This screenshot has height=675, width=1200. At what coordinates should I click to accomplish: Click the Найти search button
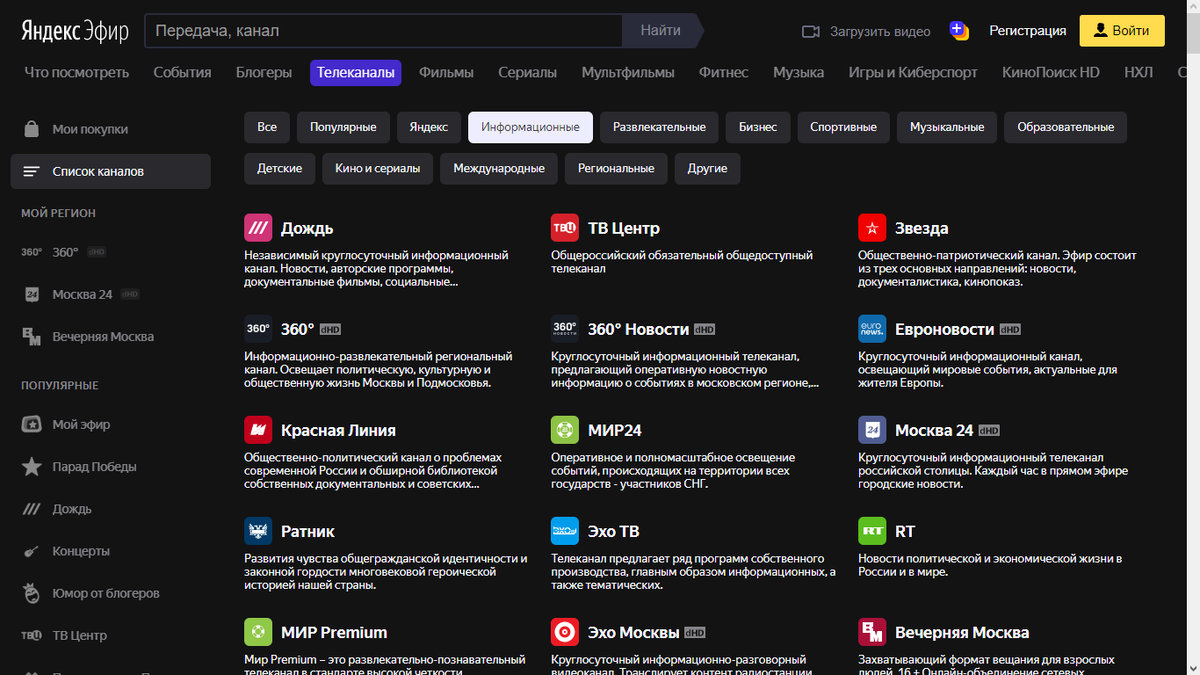point(661,31)
